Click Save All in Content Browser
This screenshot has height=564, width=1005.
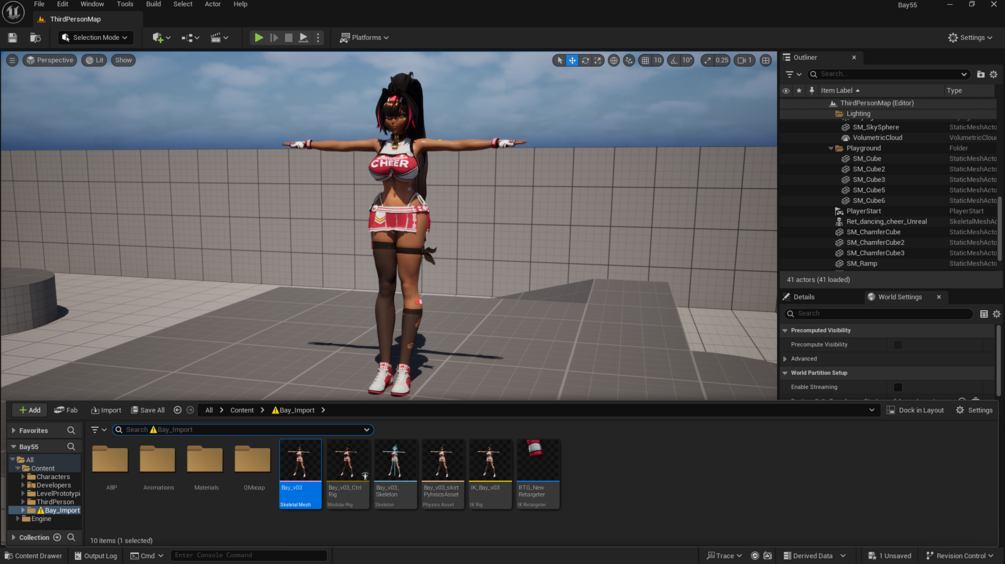point(148,410)
